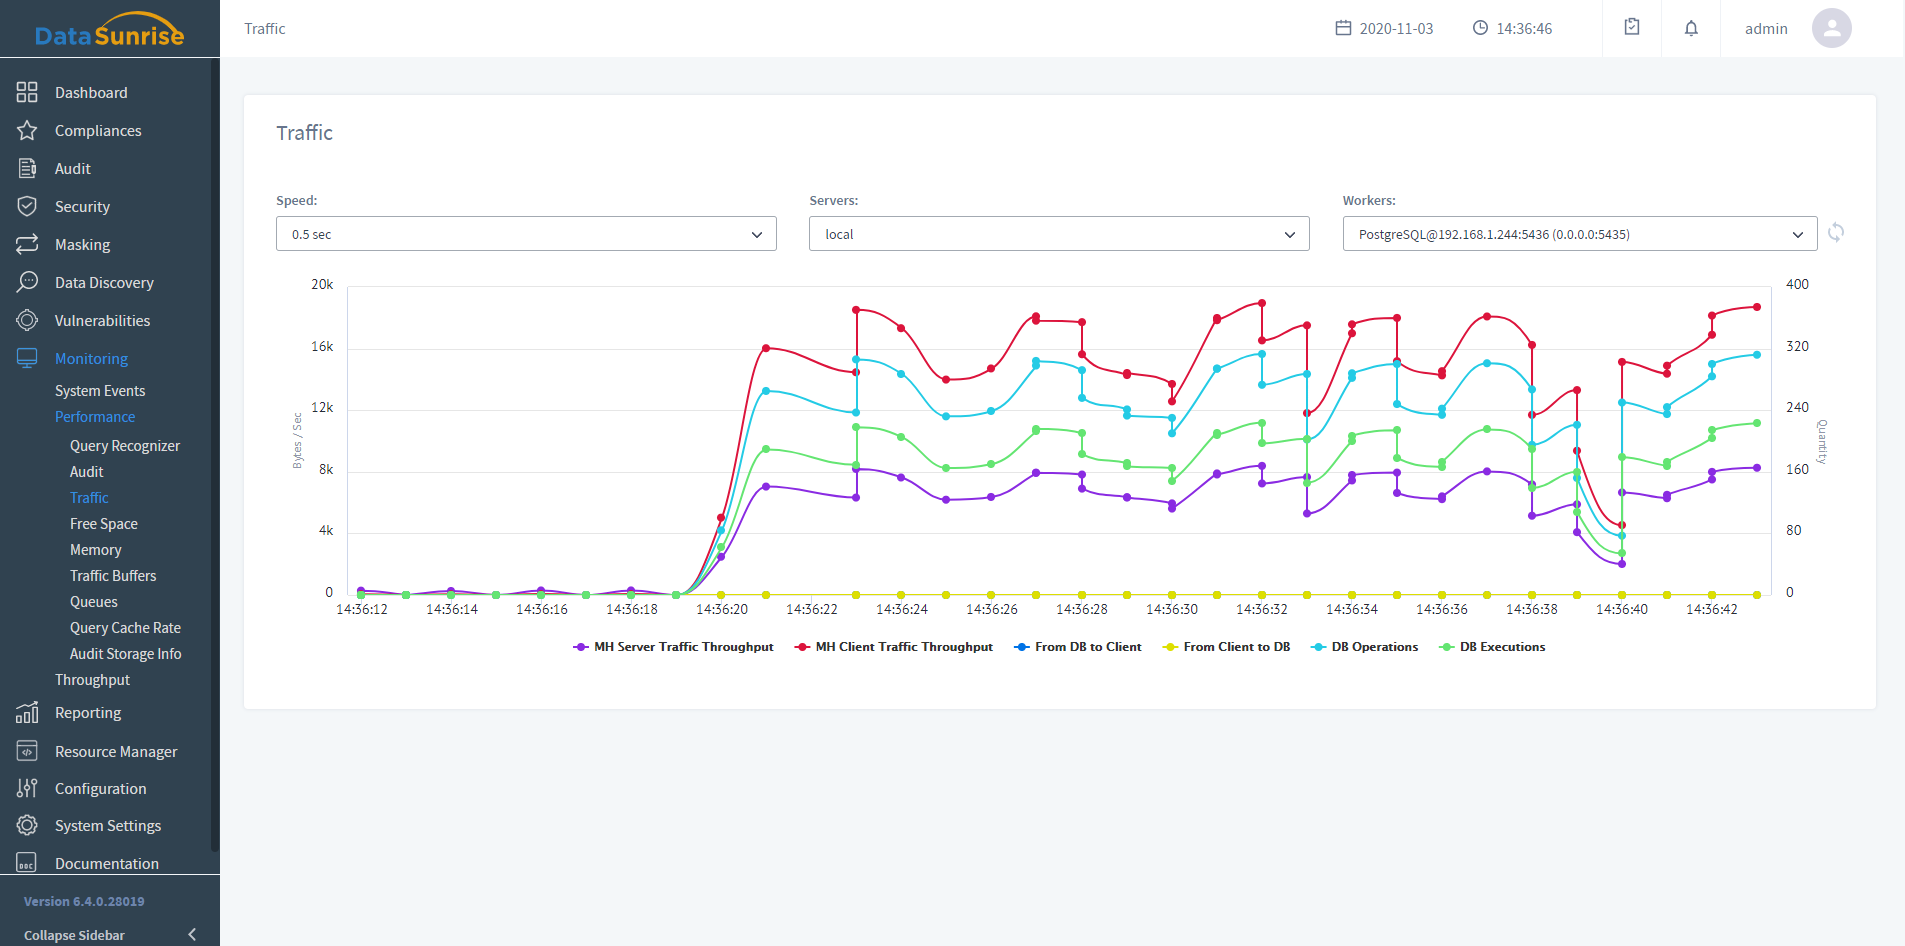Open the Documentation link in sidebar
1905x946 pixels.
pyautogui.click(x=106, y=864)
